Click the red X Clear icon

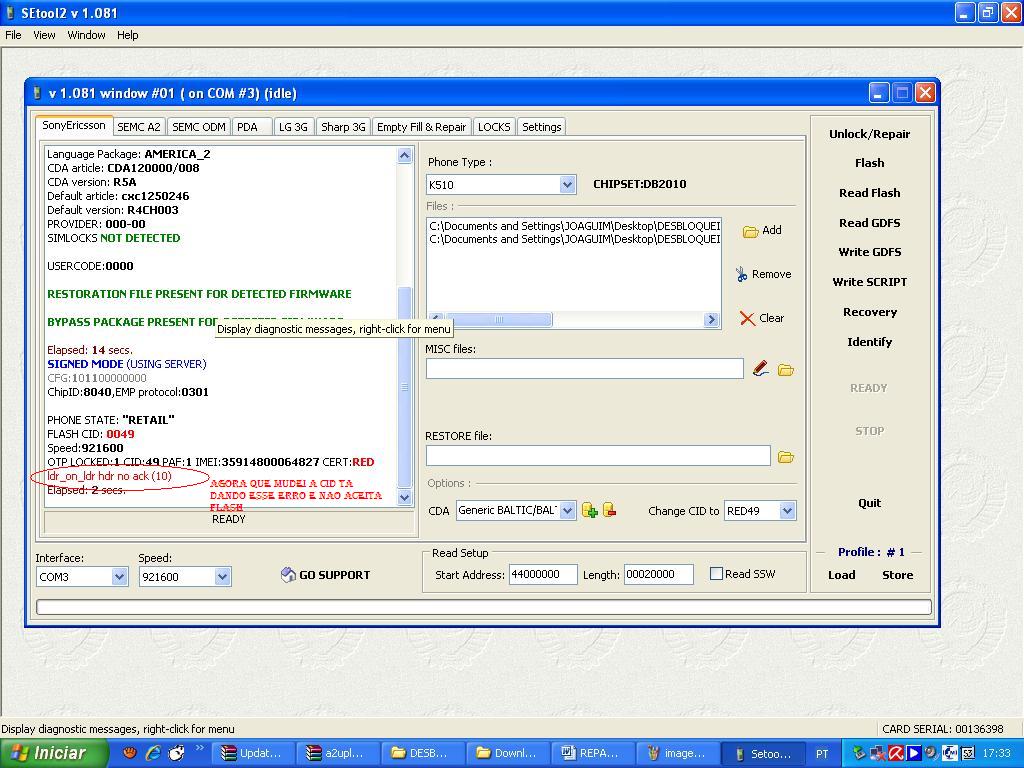tap(747, 318)
